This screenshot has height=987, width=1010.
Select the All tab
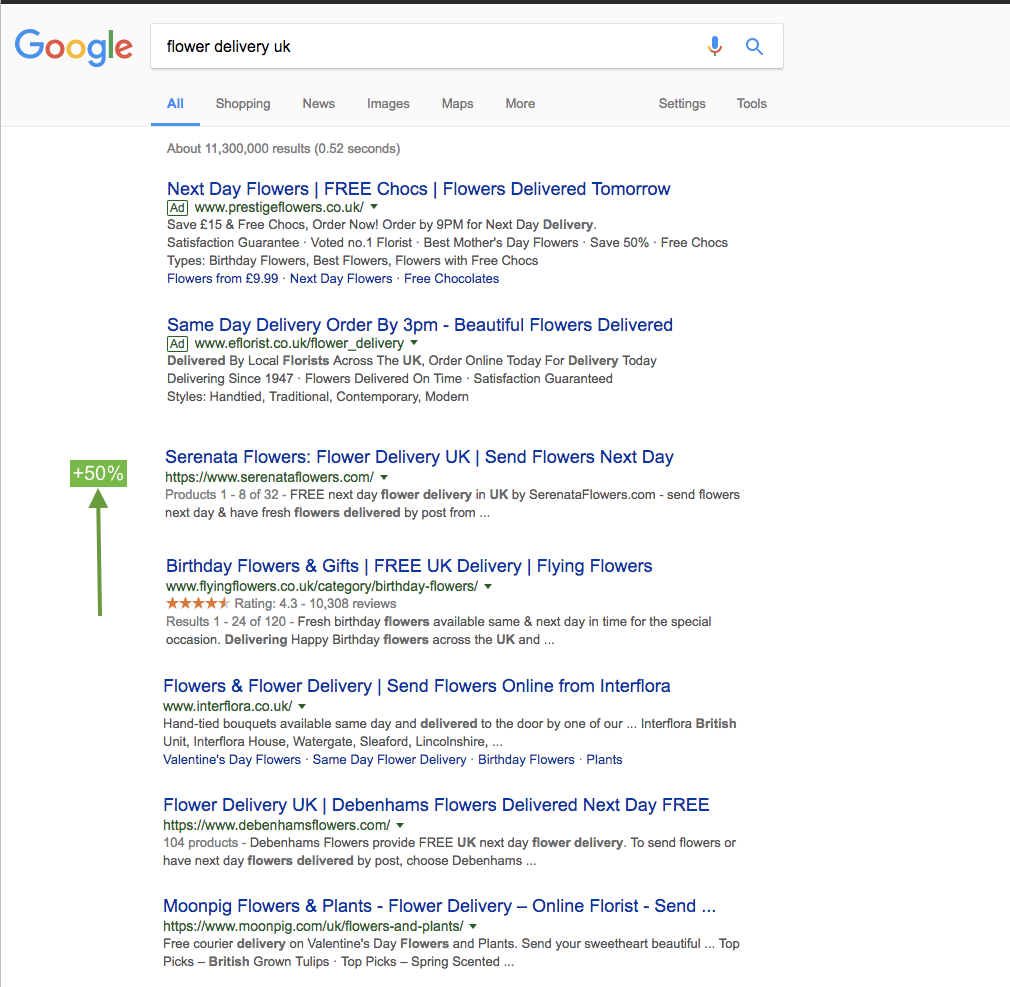[x=175, y=104]
